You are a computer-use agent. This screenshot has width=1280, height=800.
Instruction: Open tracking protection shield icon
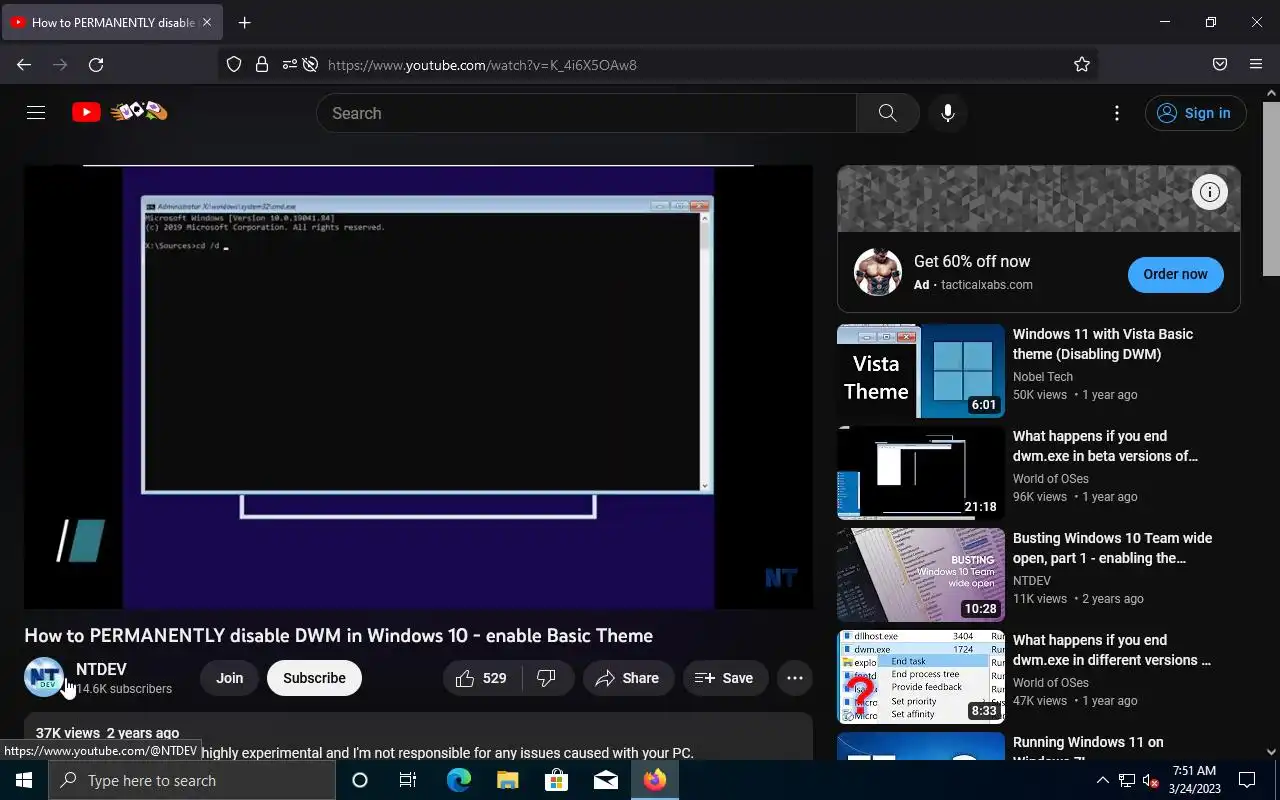click(x=234, y=64)
